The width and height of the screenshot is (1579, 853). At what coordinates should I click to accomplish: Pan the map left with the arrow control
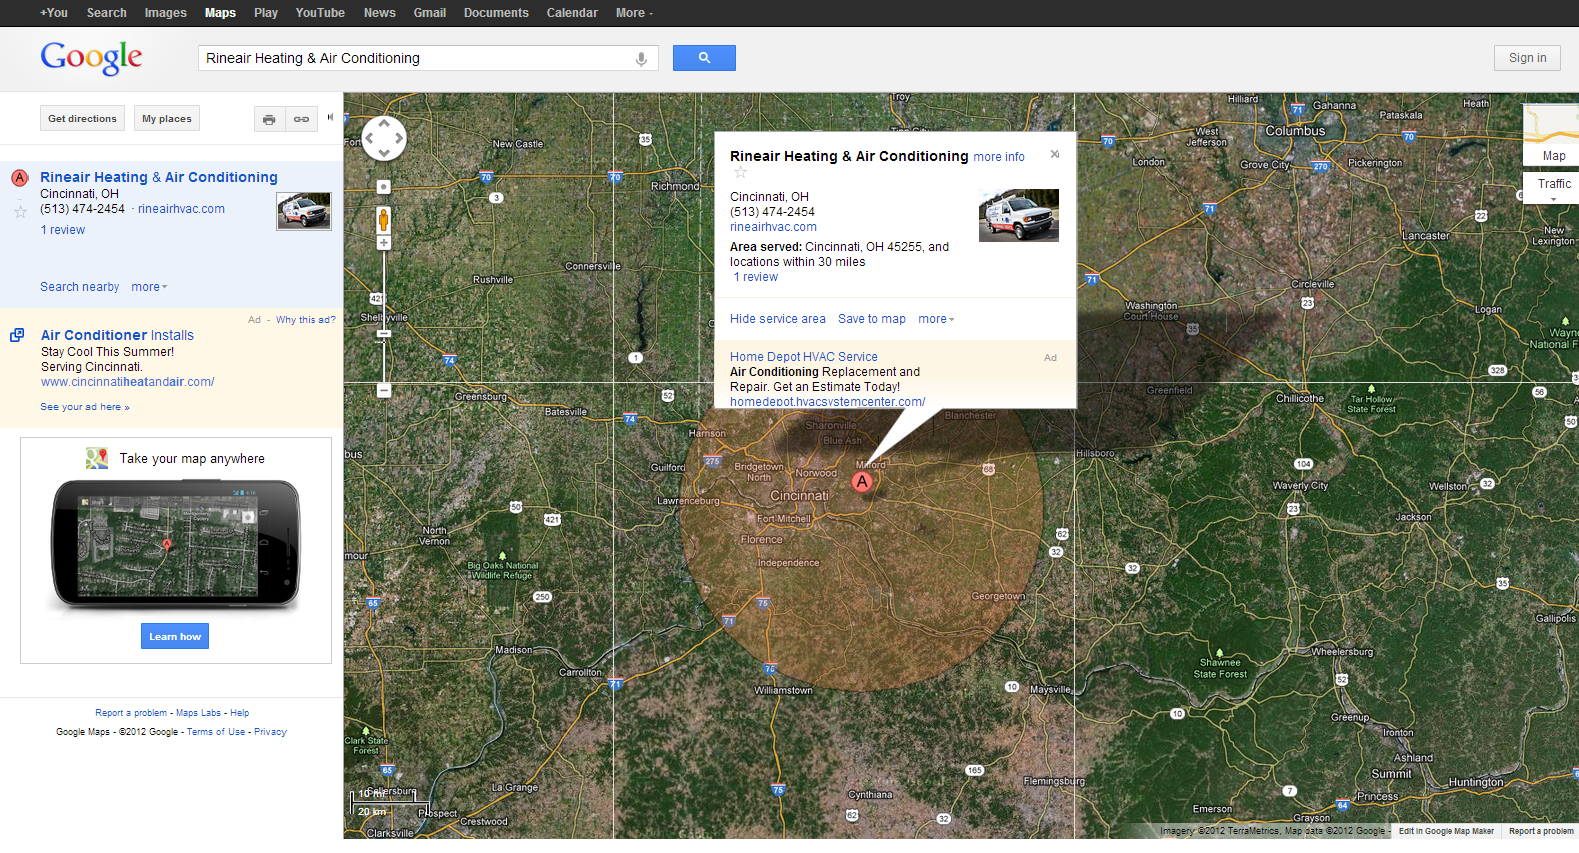click(x=370, y=139)
